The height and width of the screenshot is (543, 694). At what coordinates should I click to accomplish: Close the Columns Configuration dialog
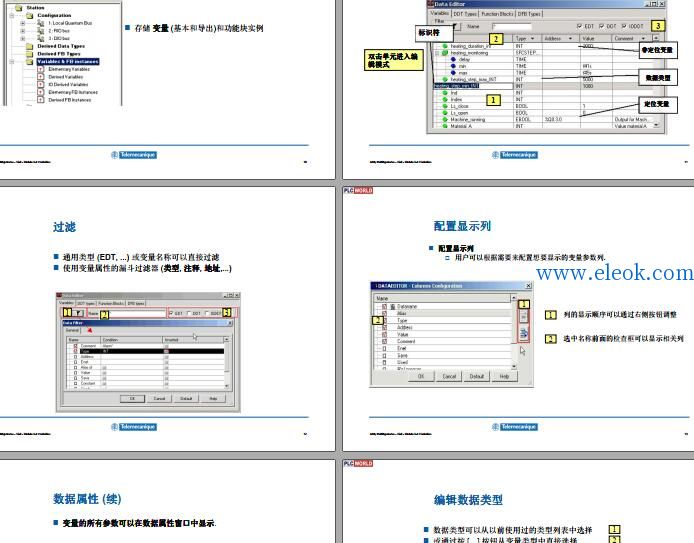click(x=528, y=286)
